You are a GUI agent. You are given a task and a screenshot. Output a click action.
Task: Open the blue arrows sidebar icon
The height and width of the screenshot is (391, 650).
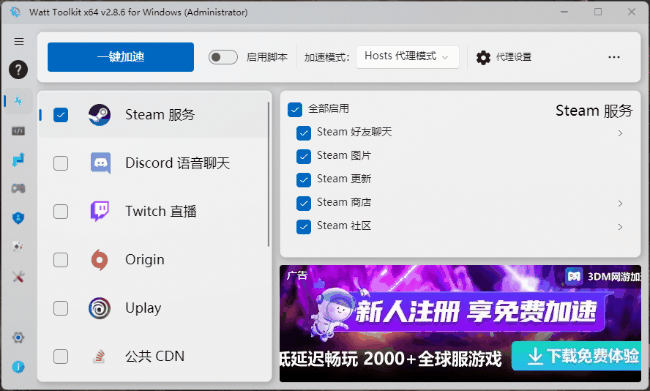coord(18,160)
